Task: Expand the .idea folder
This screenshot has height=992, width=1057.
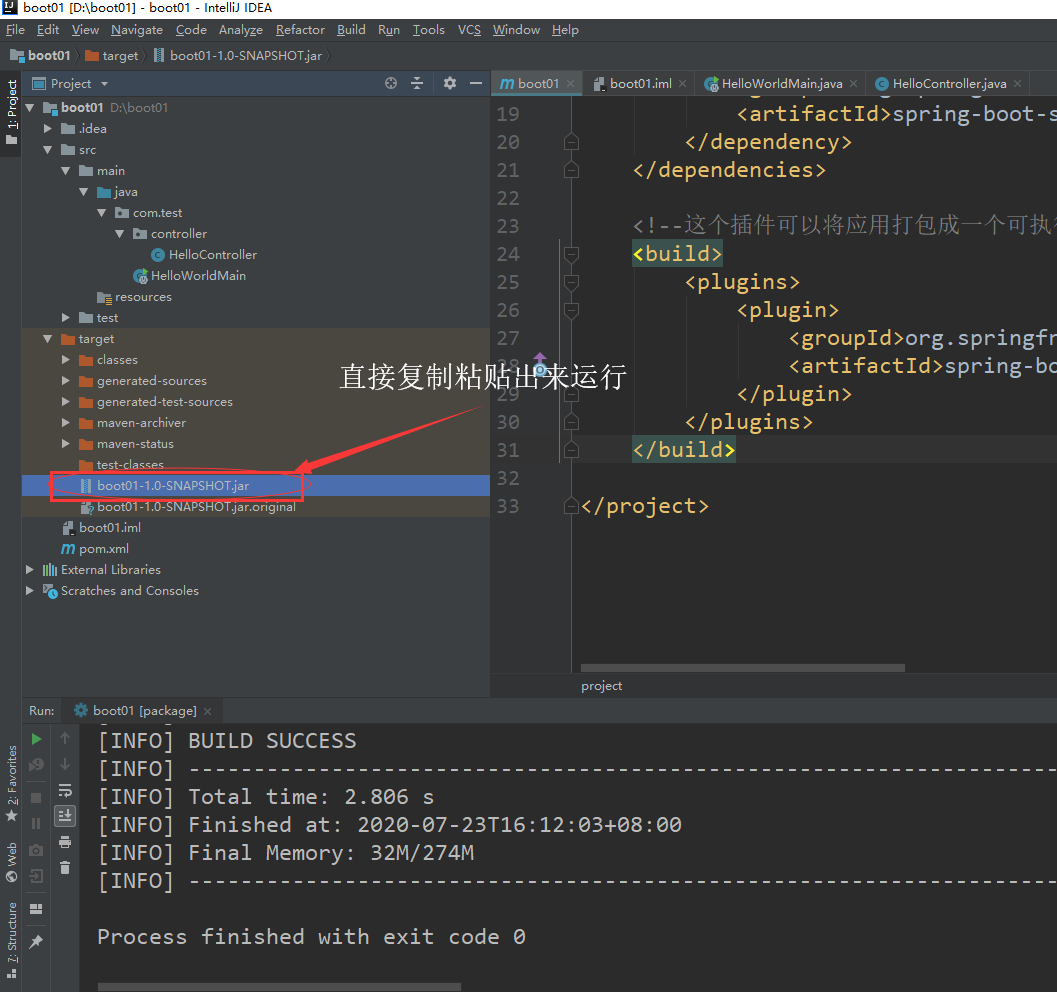Action: point(48,129)
